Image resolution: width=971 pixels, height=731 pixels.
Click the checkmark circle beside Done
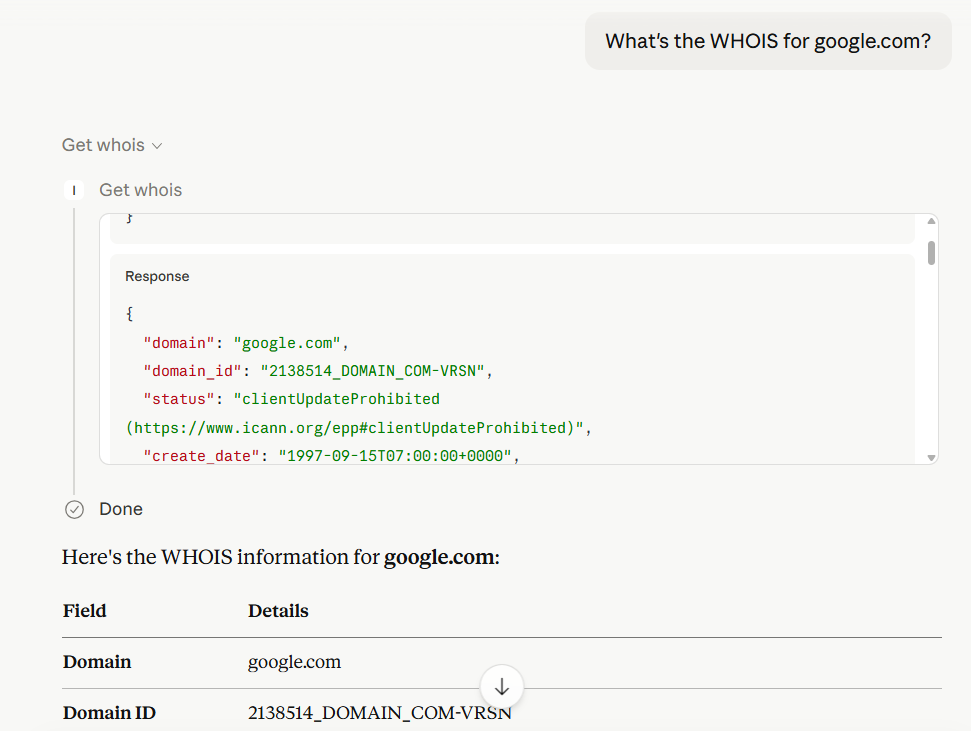[74, 509]
